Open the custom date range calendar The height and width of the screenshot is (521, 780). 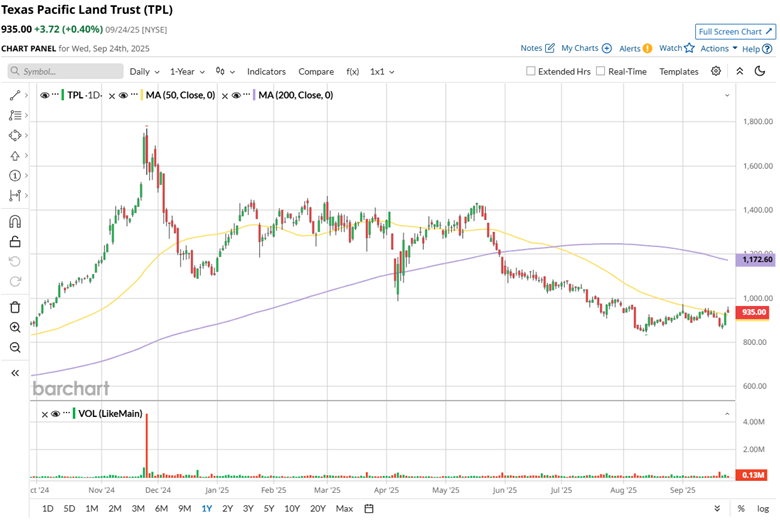[369, 509]
